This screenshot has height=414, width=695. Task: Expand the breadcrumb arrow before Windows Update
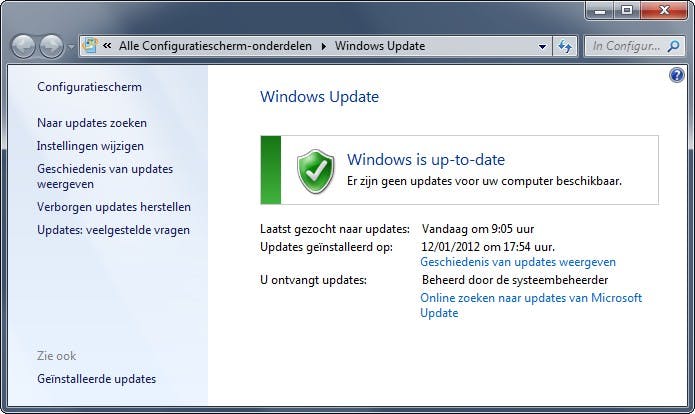point(324,46)
